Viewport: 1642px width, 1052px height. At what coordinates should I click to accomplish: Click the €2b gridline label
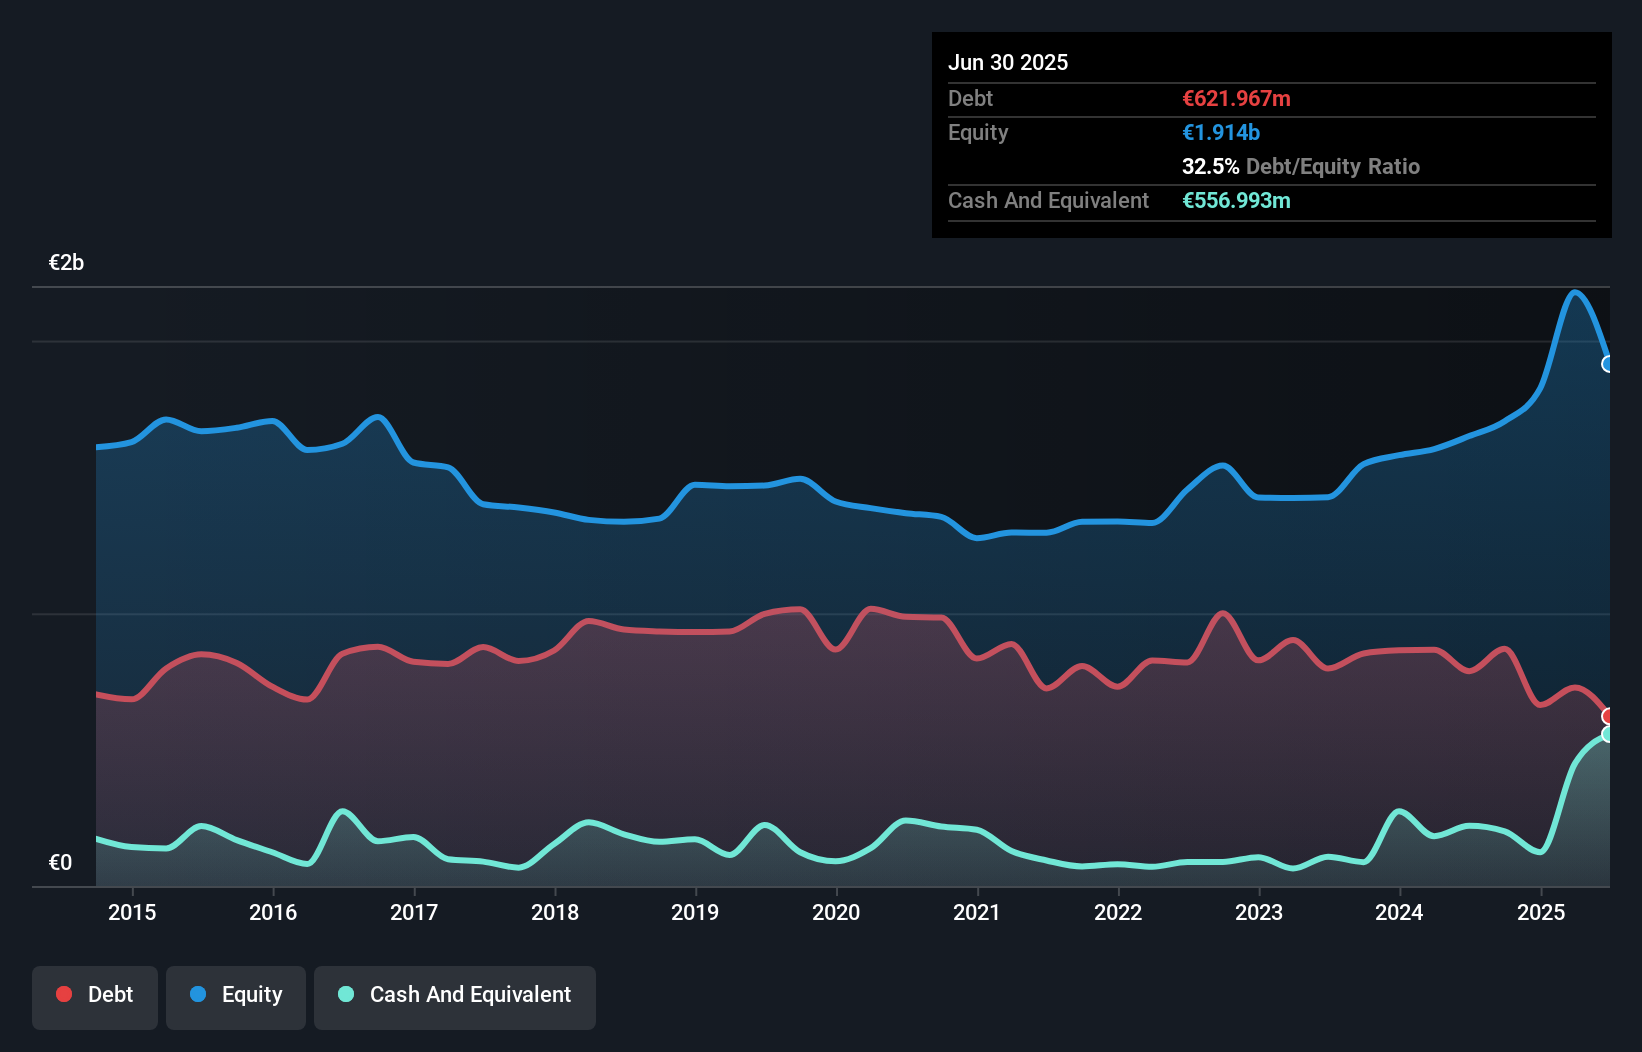[x=66, y=262]
